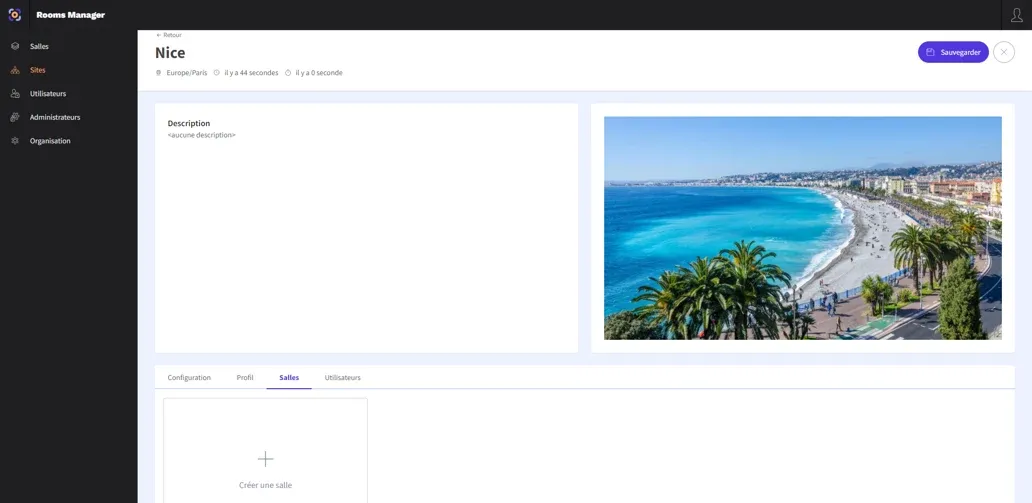Image resolution: width=1032 pixels, height=503 pixels.
Task: Click the Nice site title
Action: coord(170,53)
